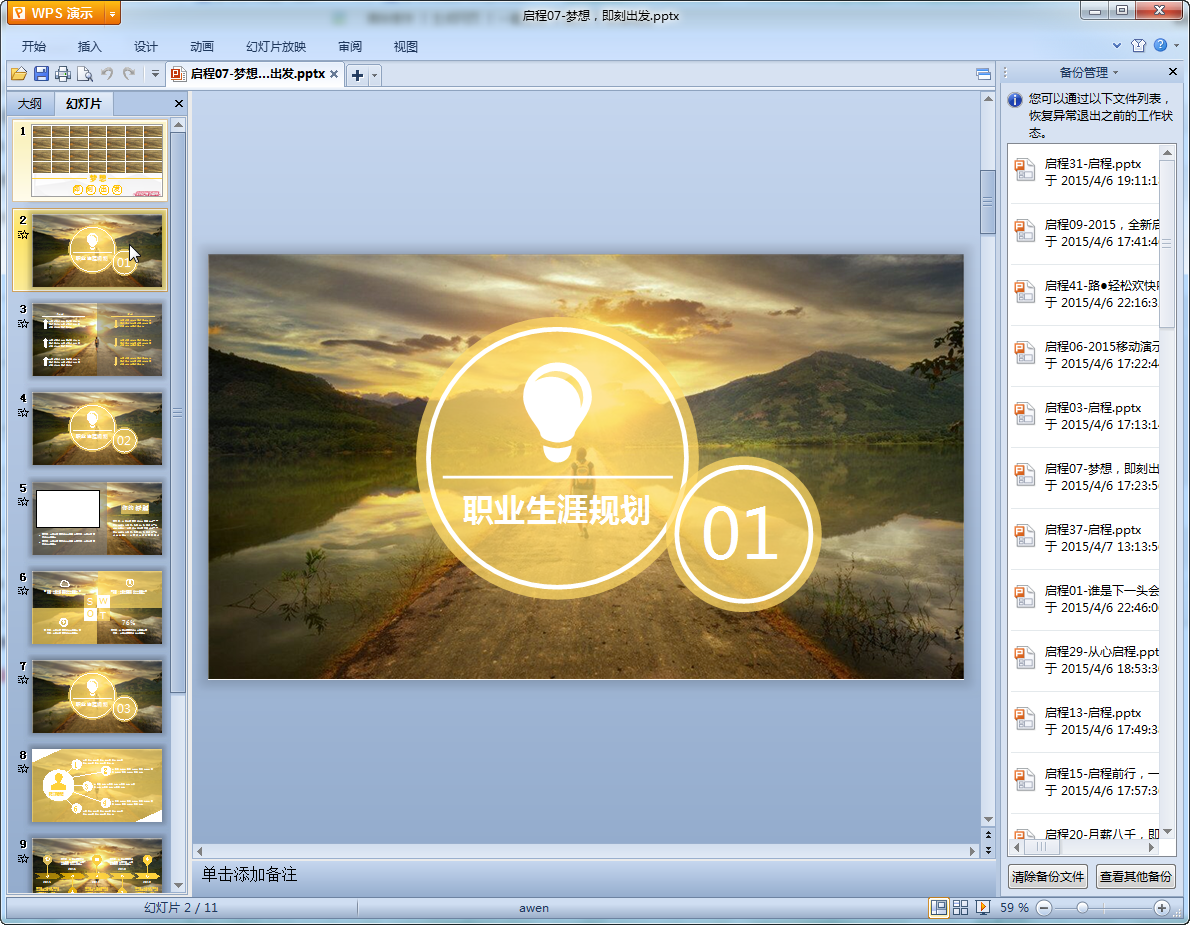This screenshot has width=1190, height=925.
Task: Open the WPS 演示 application menu arrow
Action: tap(112, 14)
